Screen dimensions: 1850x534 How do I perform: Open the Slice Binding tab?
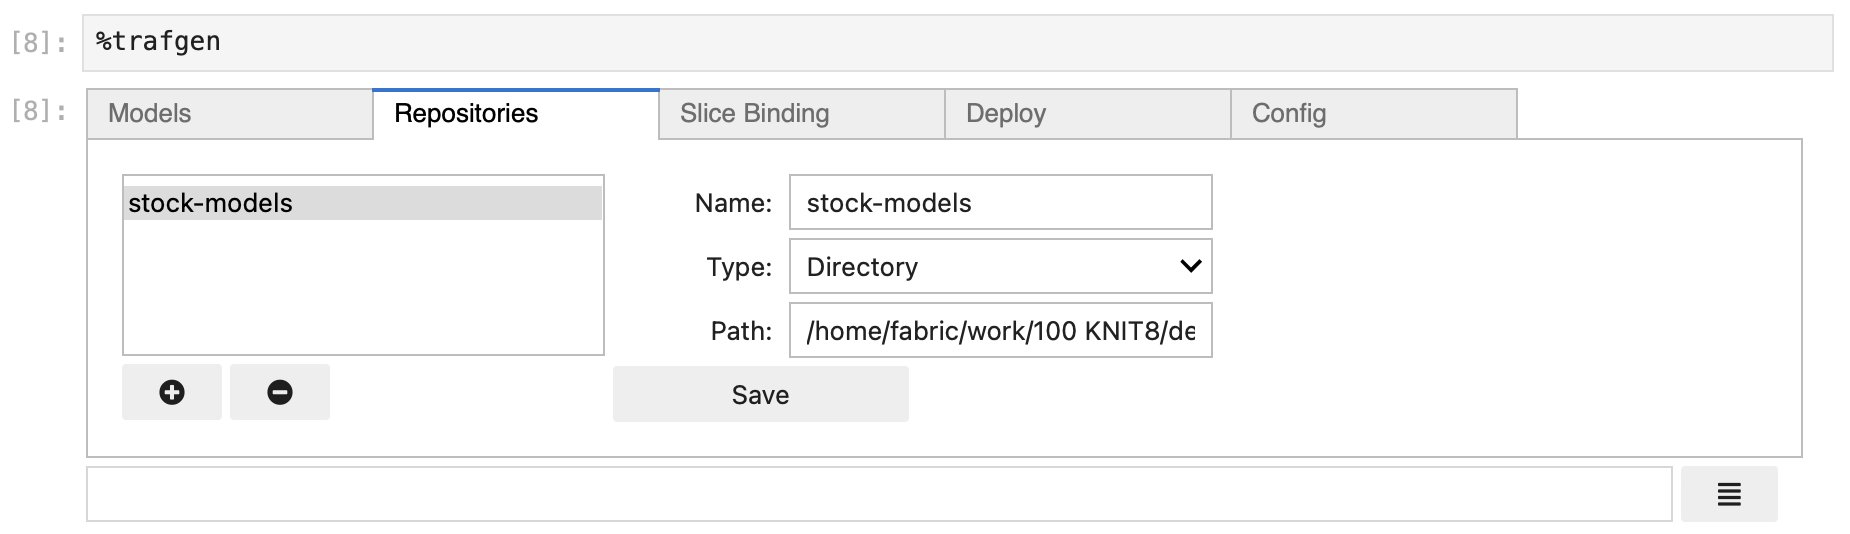pyautogui.click(x=801, y=114)
